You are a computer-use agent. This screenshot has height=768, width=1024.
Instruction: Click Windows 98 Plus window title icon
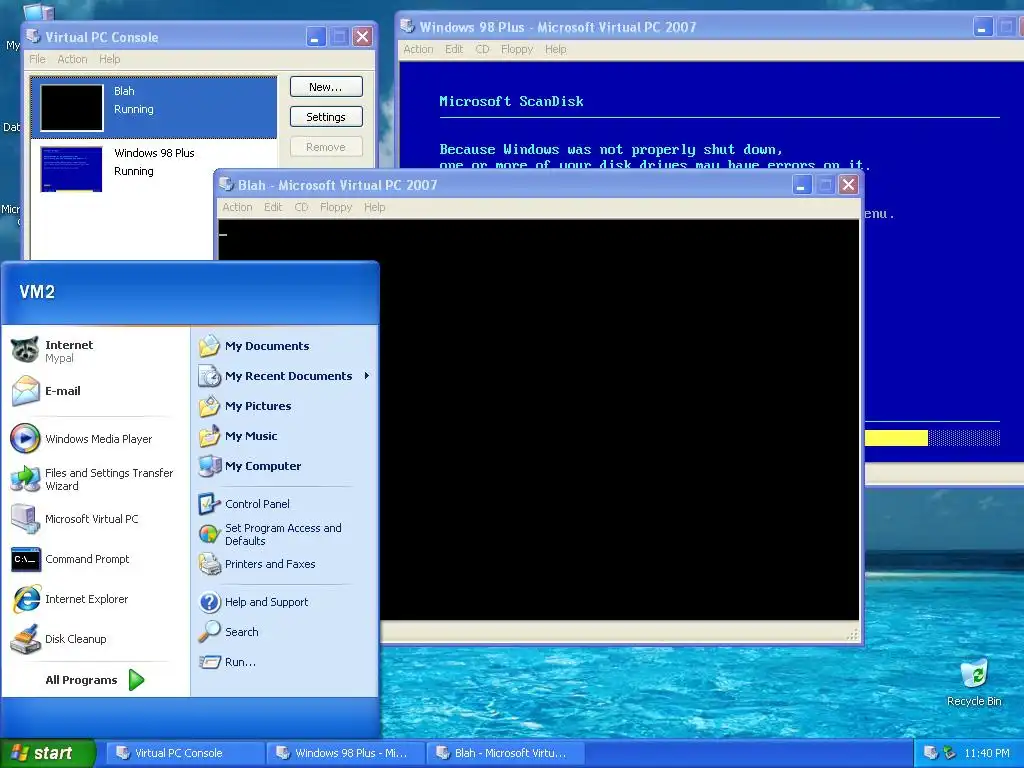point(408,26)
